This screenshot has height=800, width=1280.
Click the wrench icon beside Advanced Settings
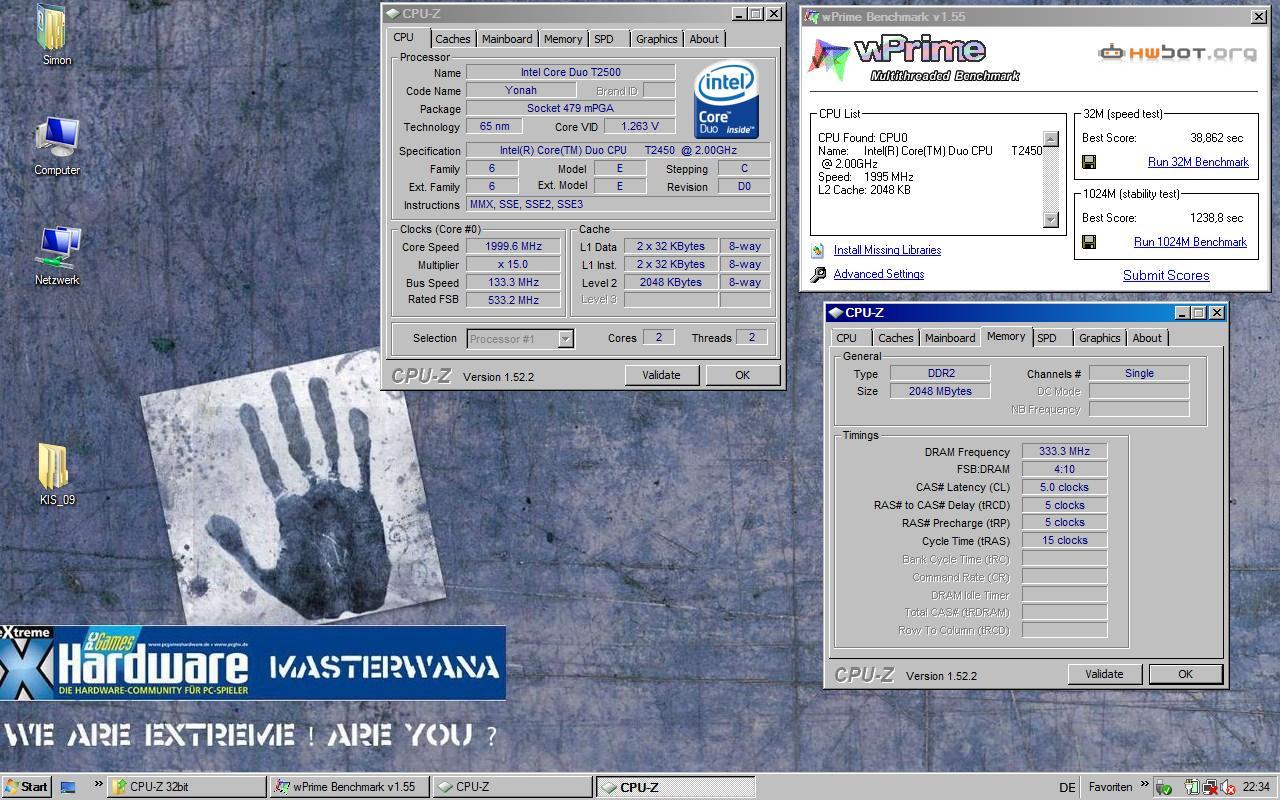coord(818,274)
